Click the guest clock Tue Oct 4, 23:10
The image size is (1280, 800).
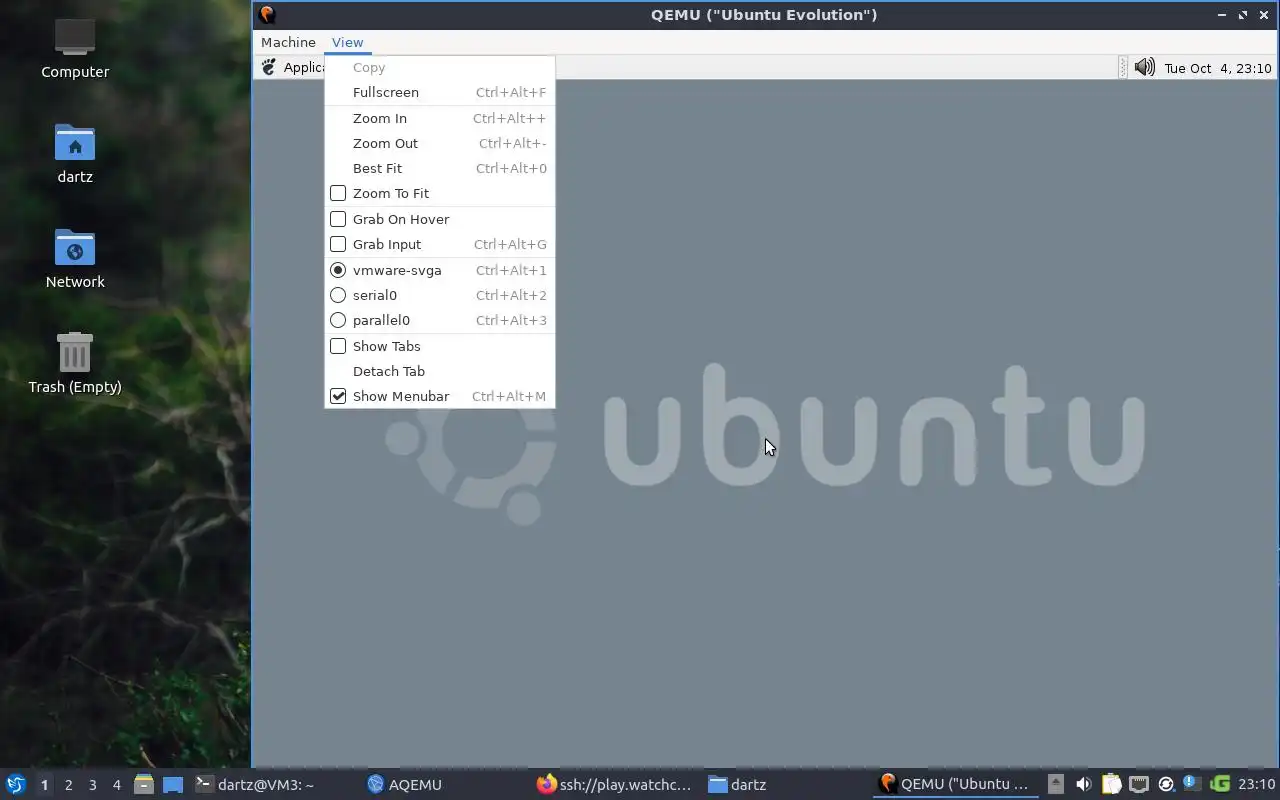click(x=1217, y=68)
